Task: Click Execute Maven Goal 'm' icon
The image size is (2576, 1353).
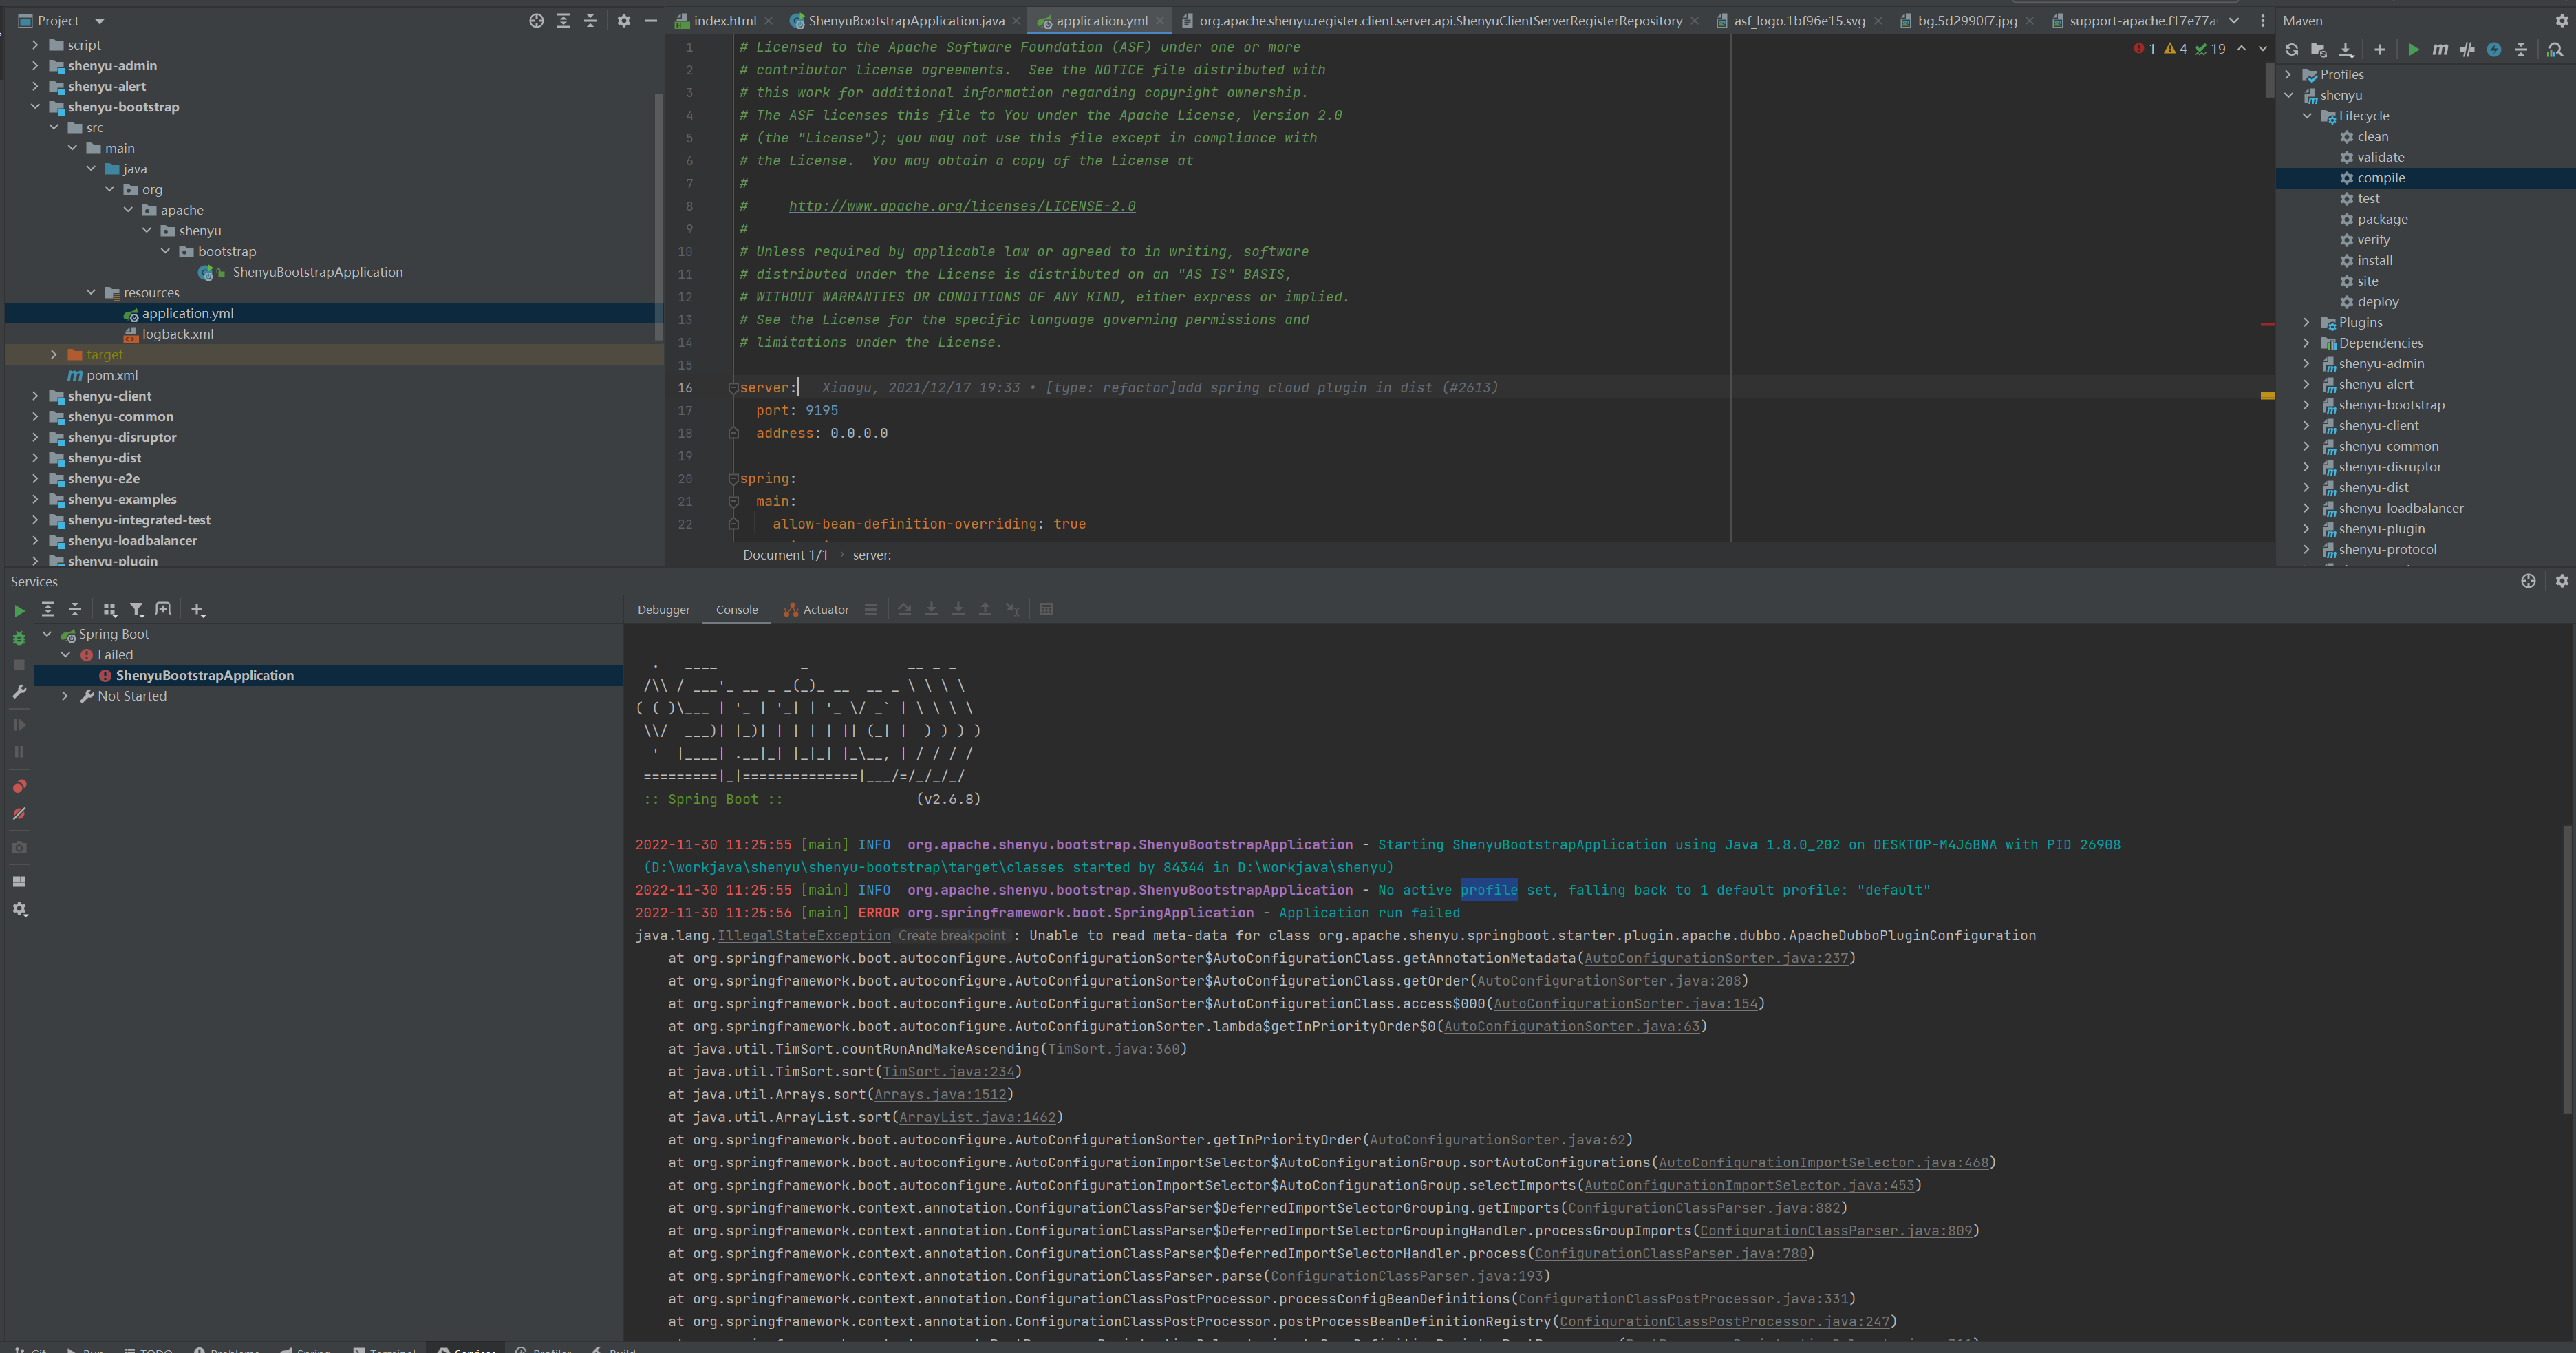Action: pos(2440,49)
